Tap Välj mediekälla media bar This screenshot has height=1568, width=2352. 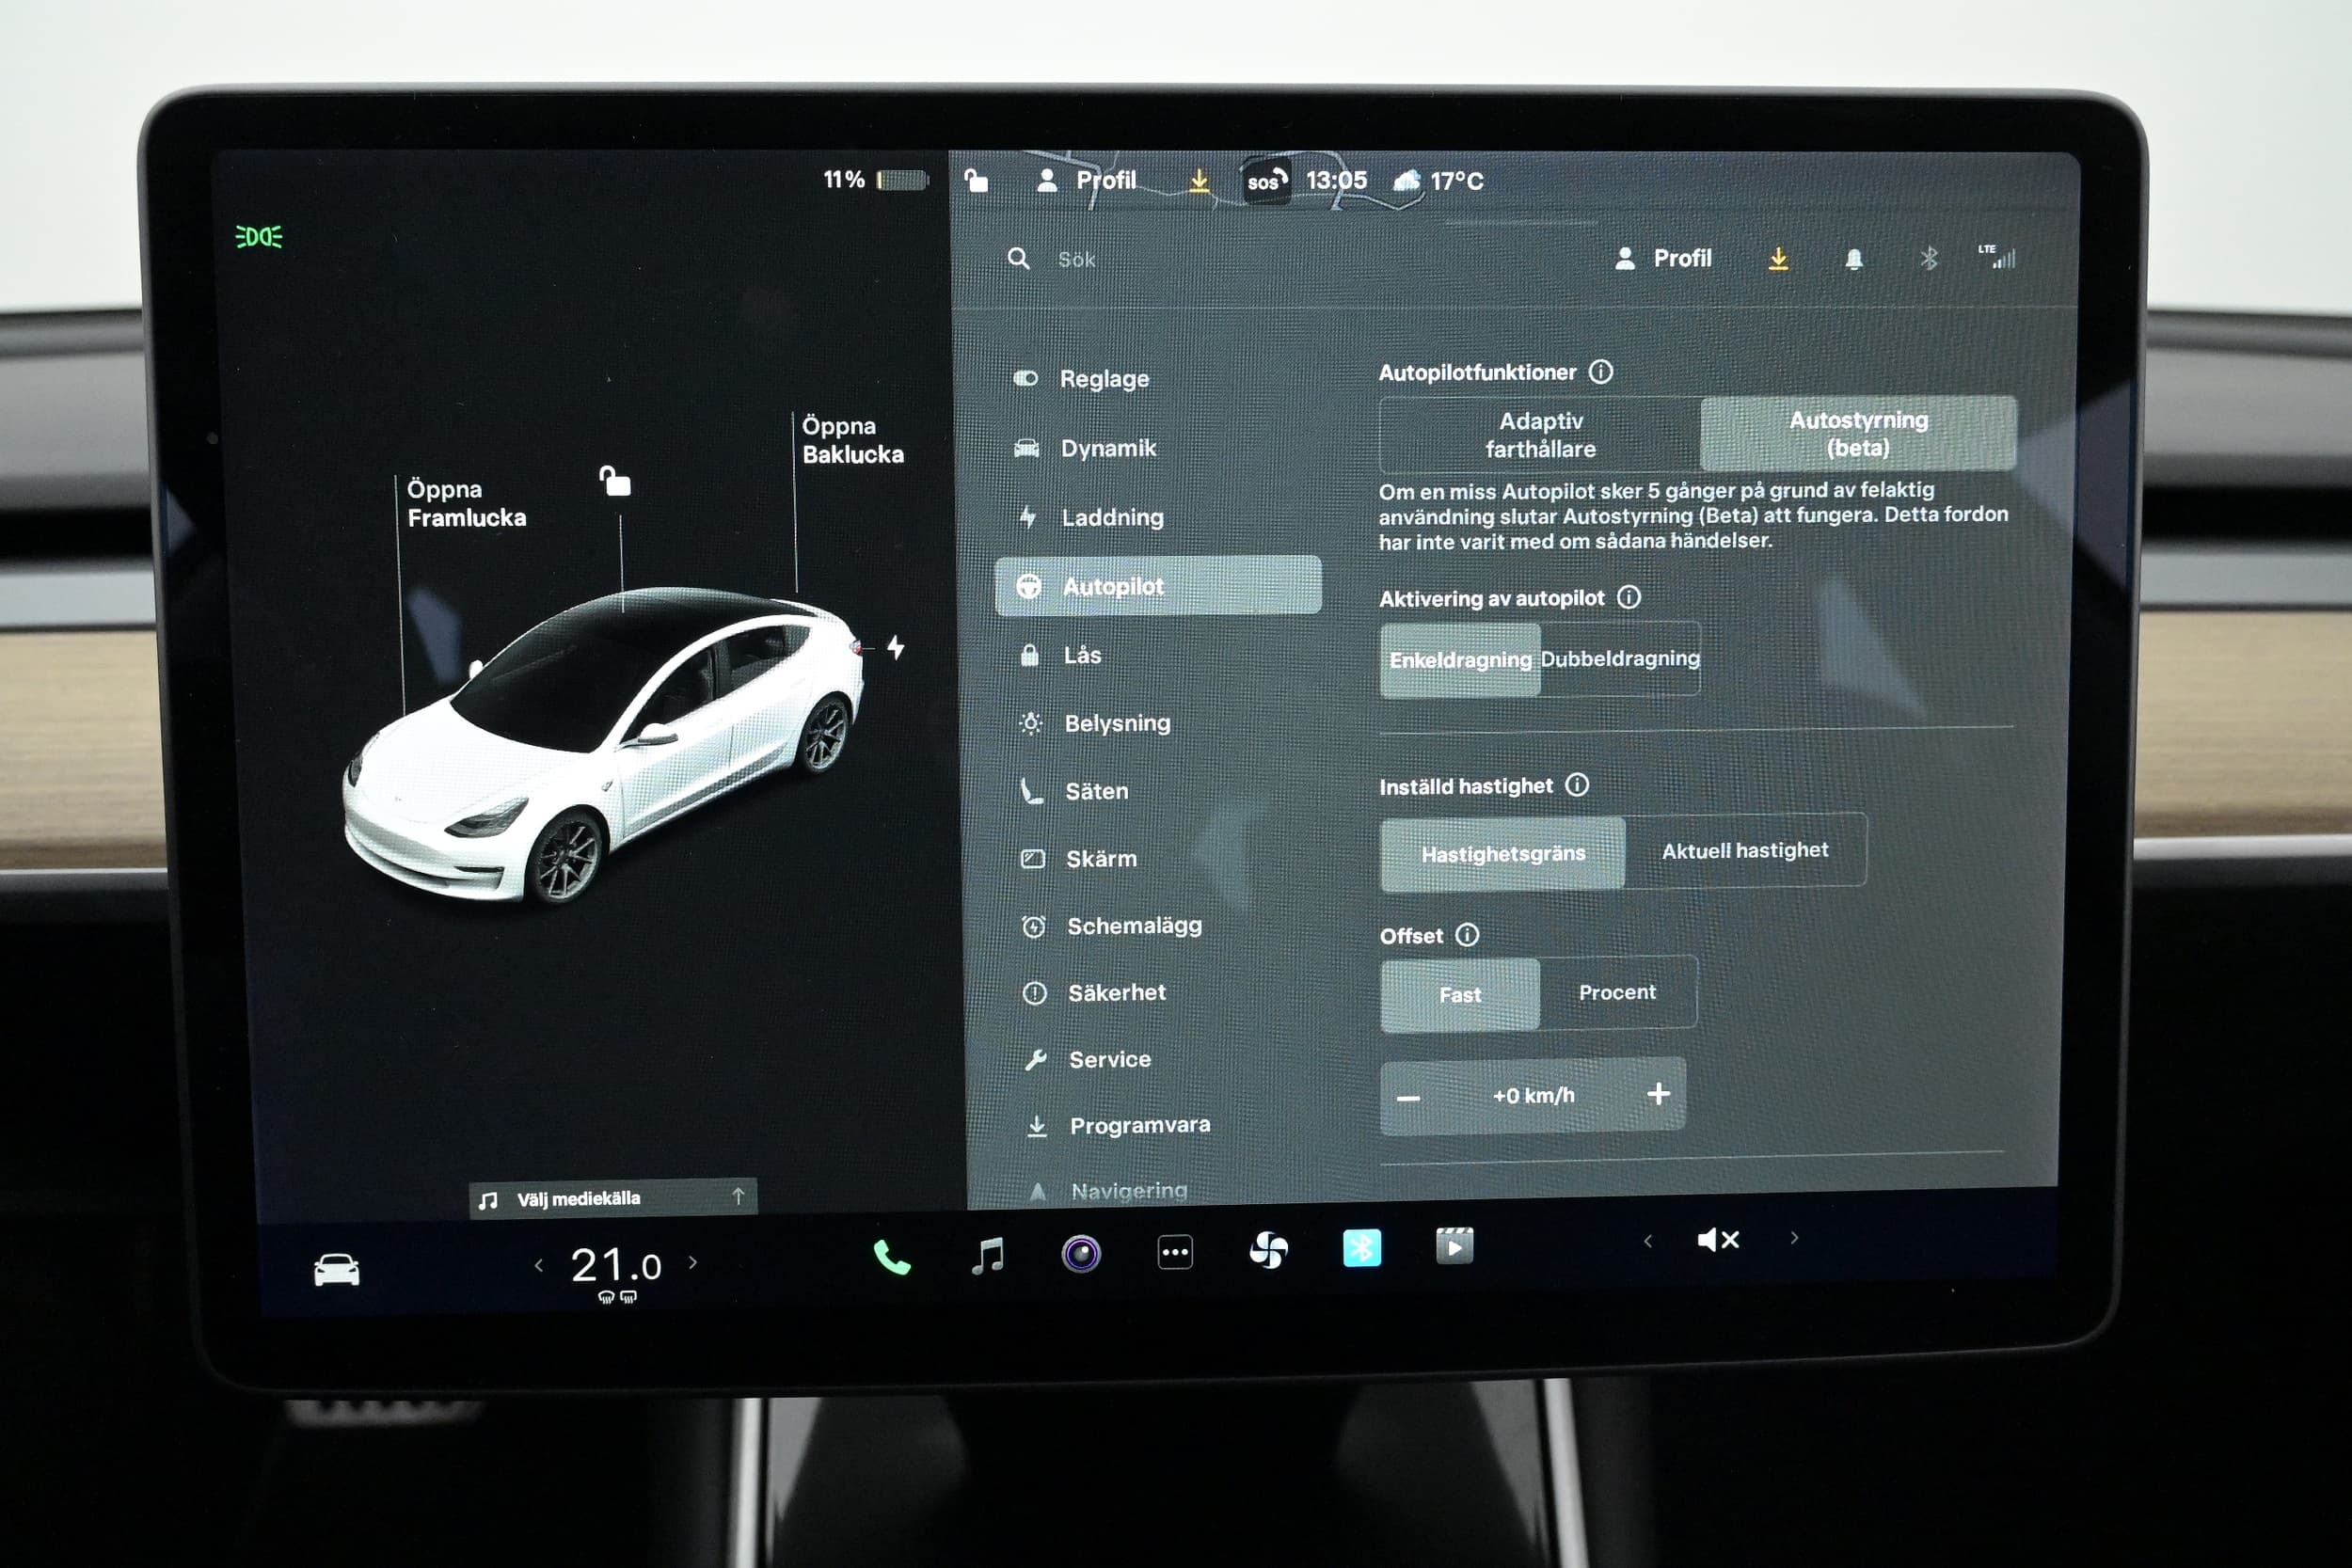pyautogui.click(x=612, y=1198)
